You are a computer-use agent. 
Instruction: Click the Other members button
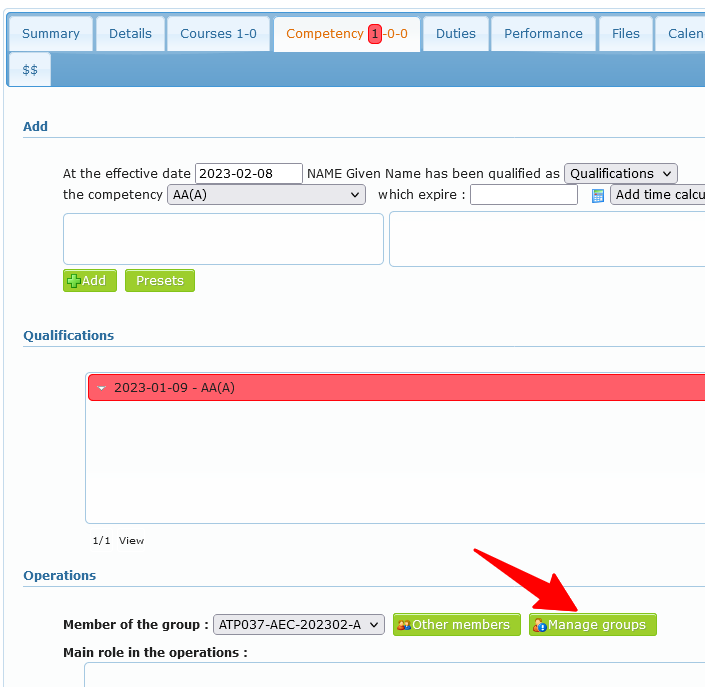[x=457, y=625]
